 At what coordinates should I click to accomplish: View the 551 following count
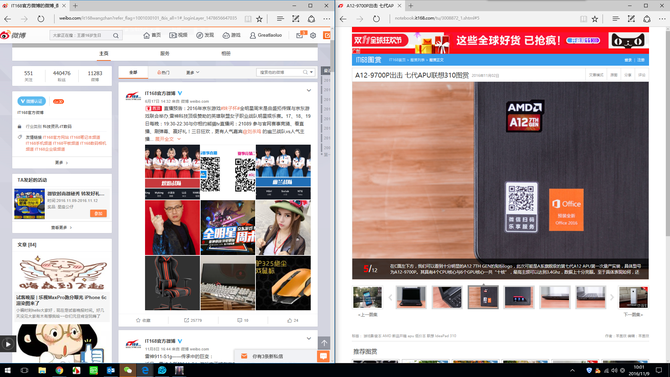29,76
